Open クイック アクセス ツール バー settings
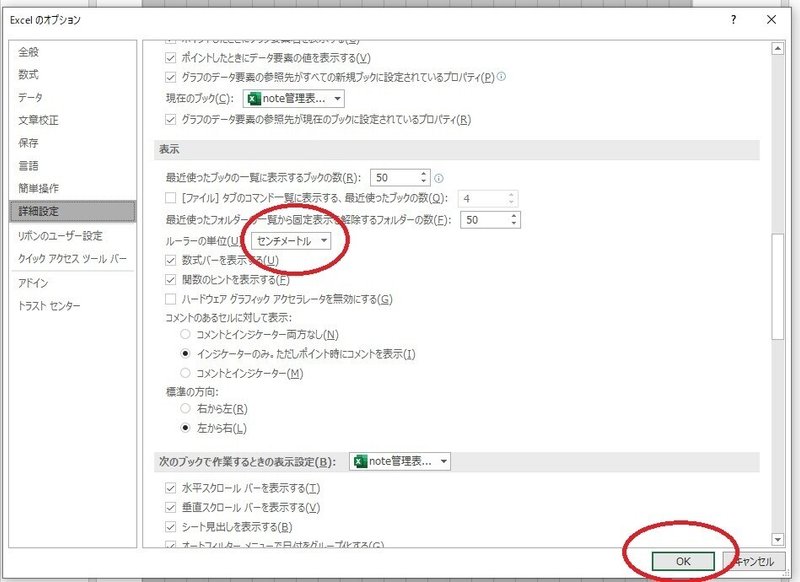Screen dimensions: 800x582 click(72, 259)
